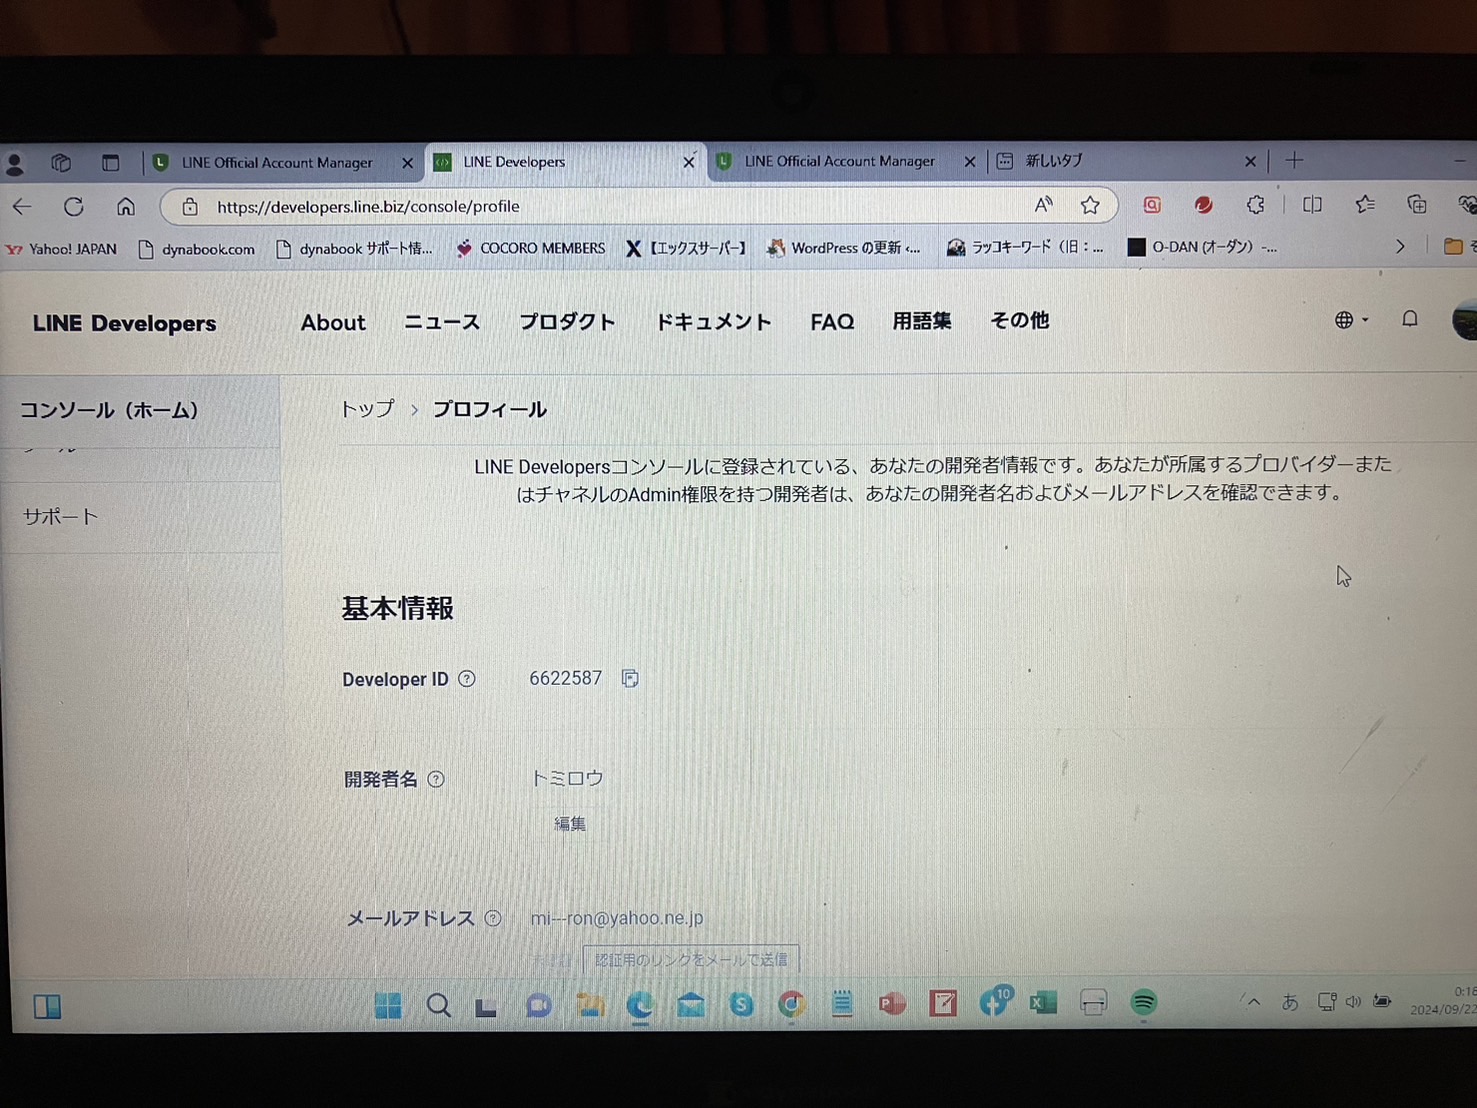Open the COCORO MEMBERS bookmark
This screenshot has width=1477, height=1108.
[531, 248]
